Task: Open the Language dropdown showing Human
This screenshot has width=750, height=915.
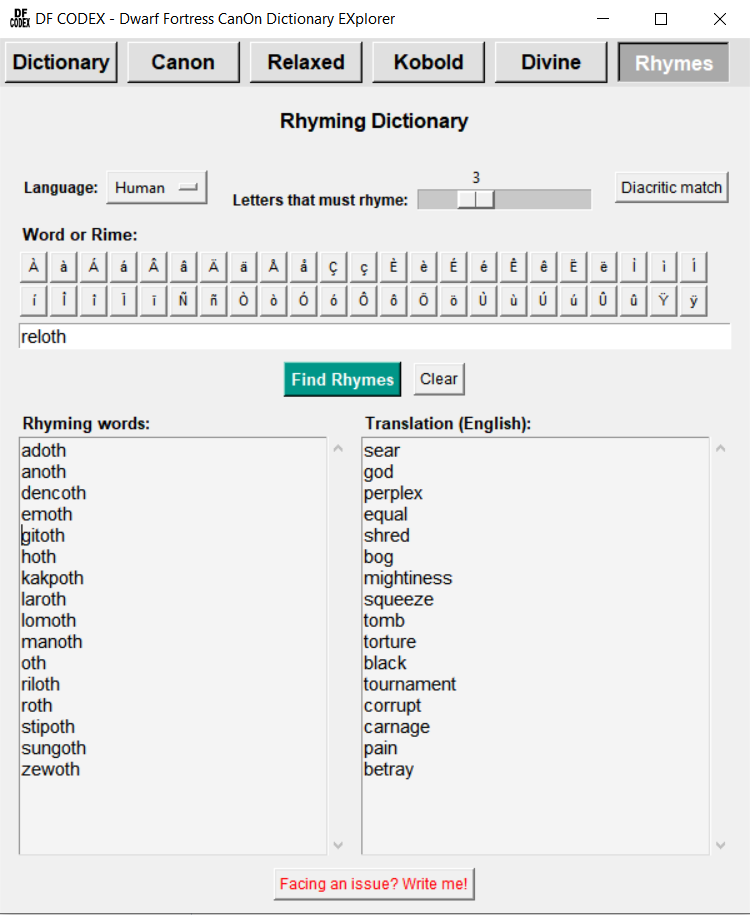Action: (x=156, y=187)
